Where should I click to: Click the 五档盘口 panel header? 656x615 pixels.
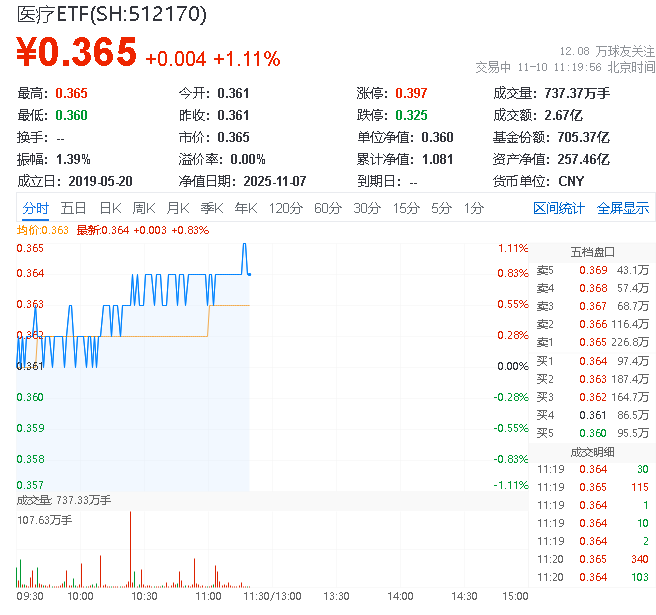tap(591, 252)
